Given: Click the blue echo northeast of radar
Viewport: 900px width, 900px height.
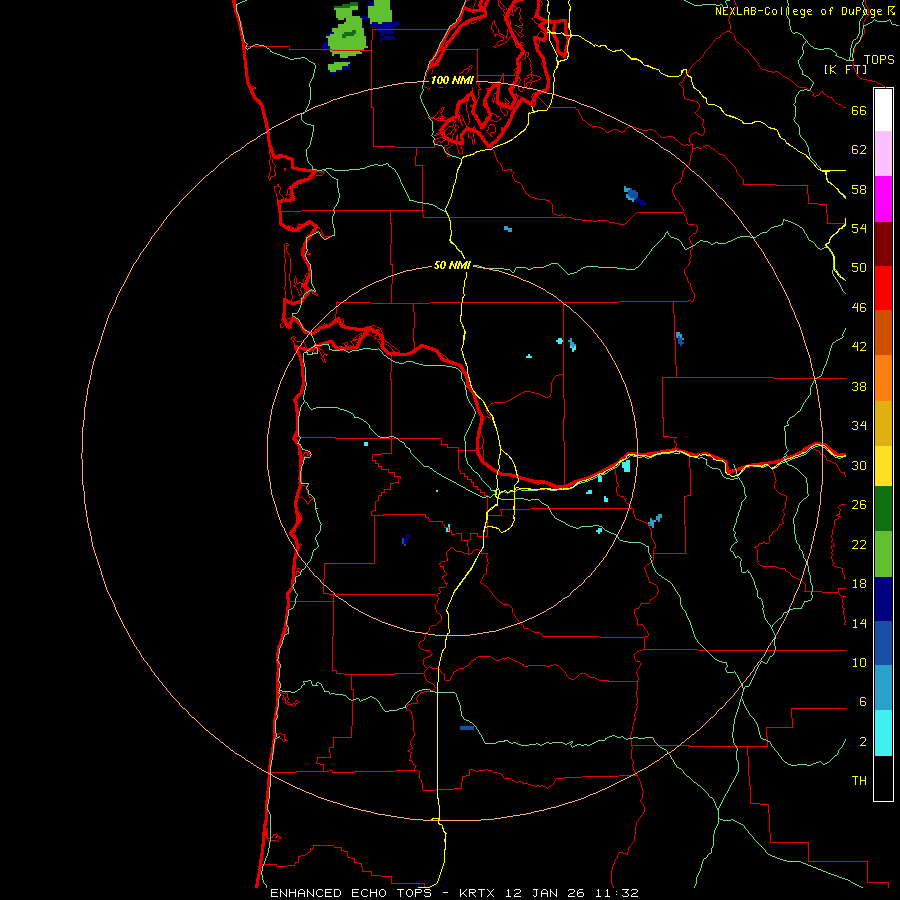Looking at the screenshot, I should (634, 196).
